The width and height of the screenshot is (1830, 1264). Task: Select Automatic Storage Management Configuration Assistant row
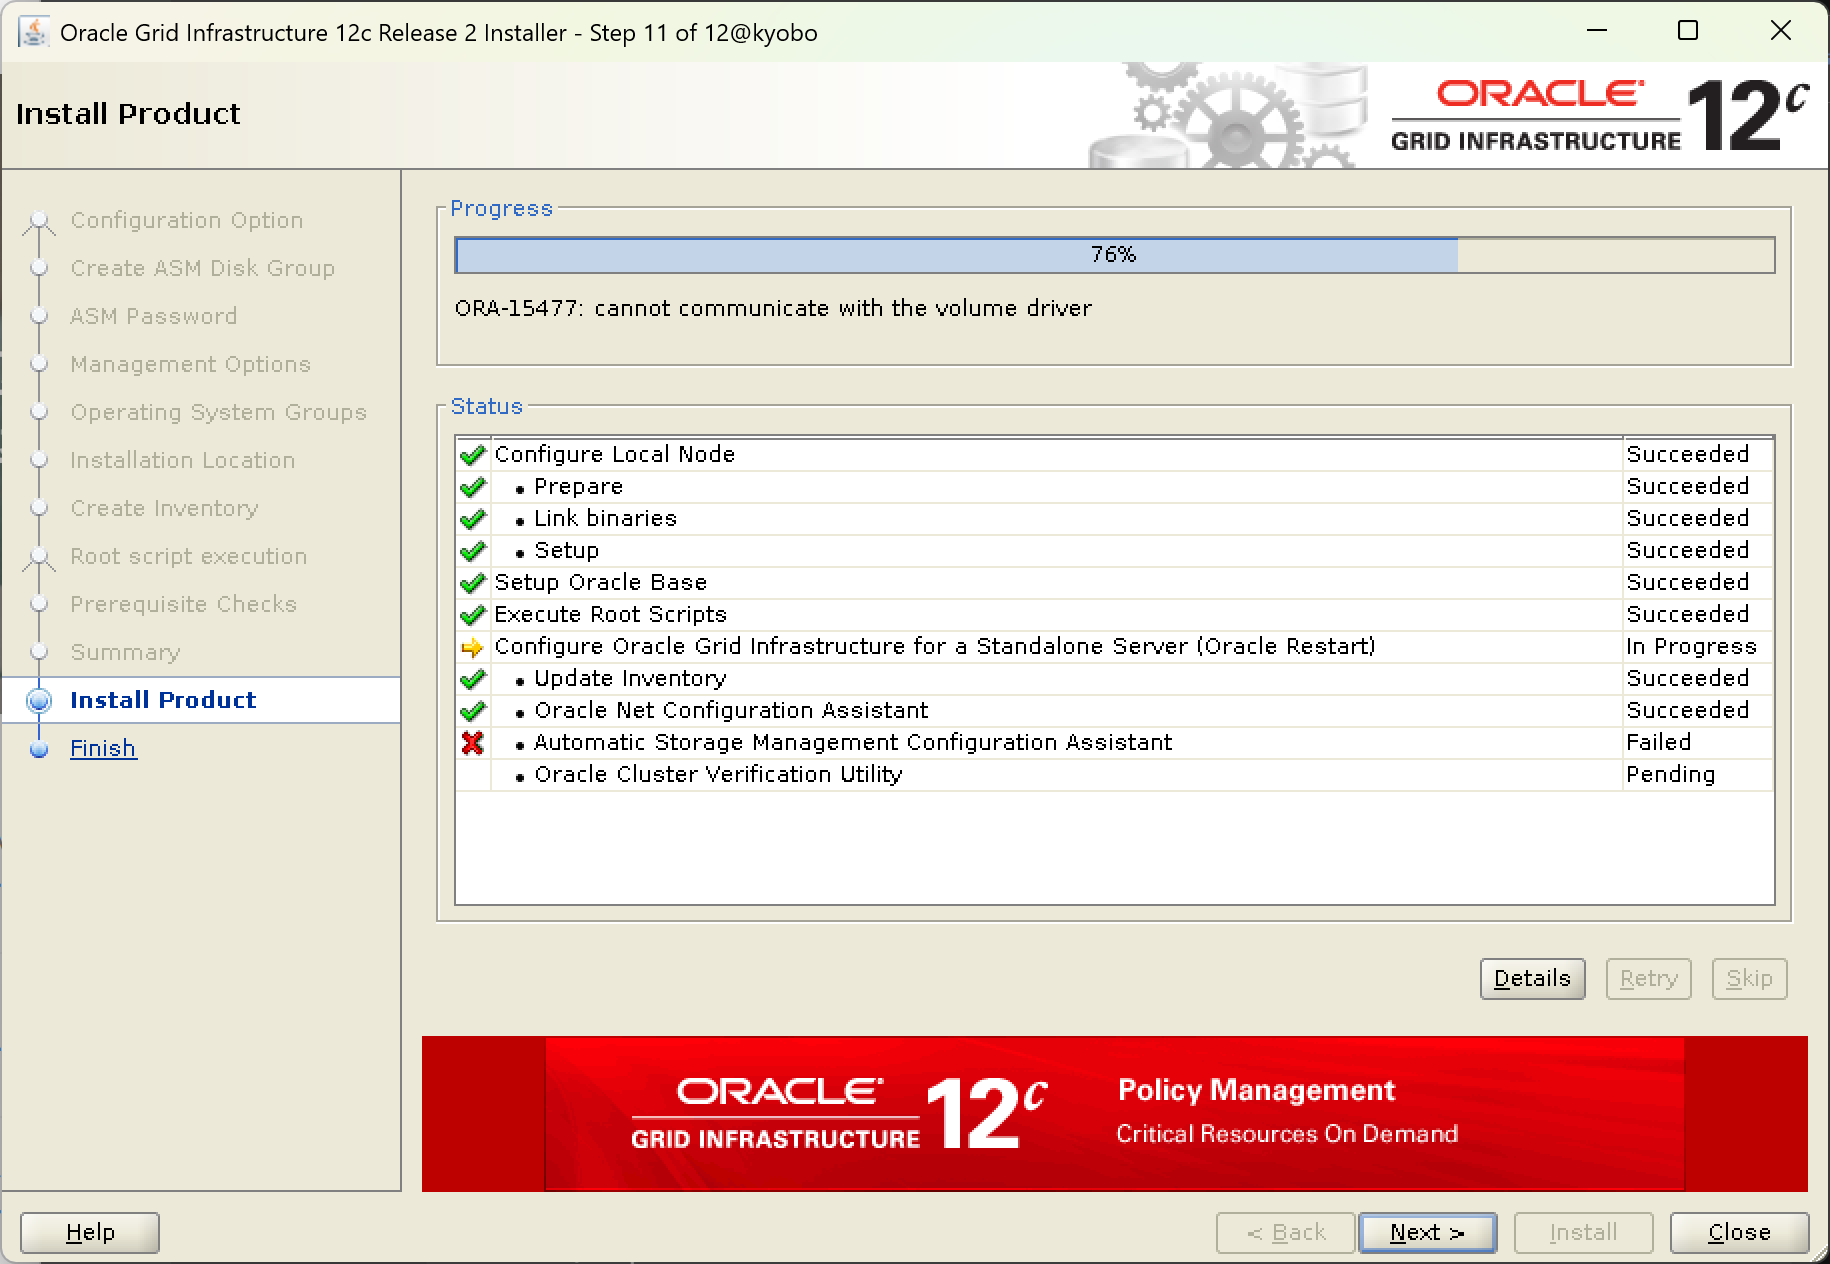(1114, 743)
